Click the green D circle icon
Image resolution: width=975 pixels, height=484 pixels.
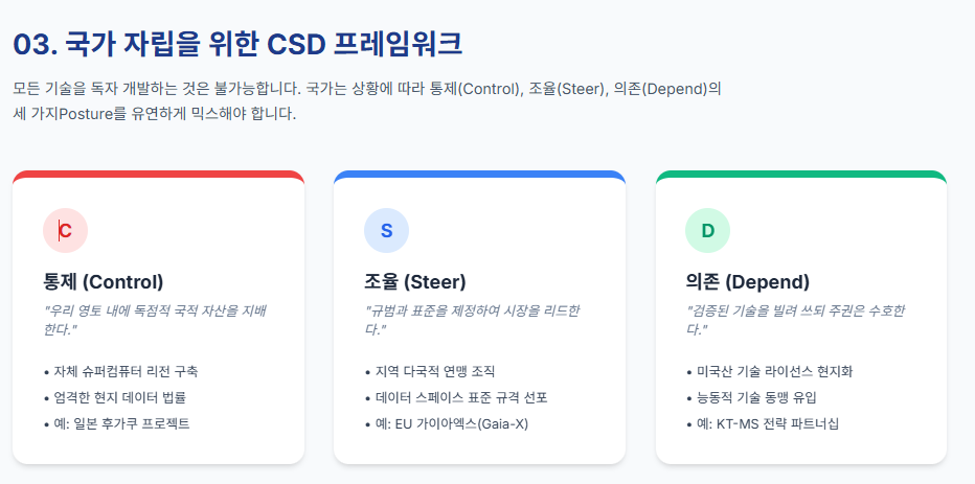pos(708,230)
